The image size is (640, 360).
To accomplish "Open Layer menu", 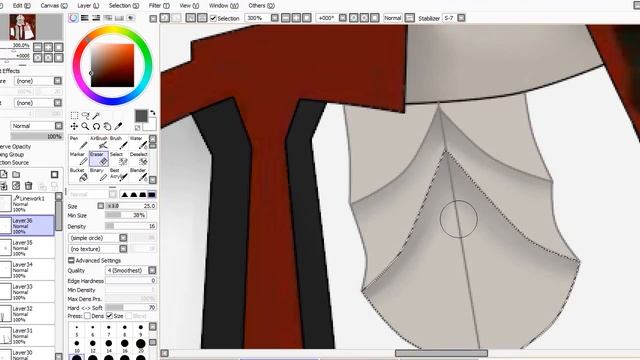I will (88, 6).
